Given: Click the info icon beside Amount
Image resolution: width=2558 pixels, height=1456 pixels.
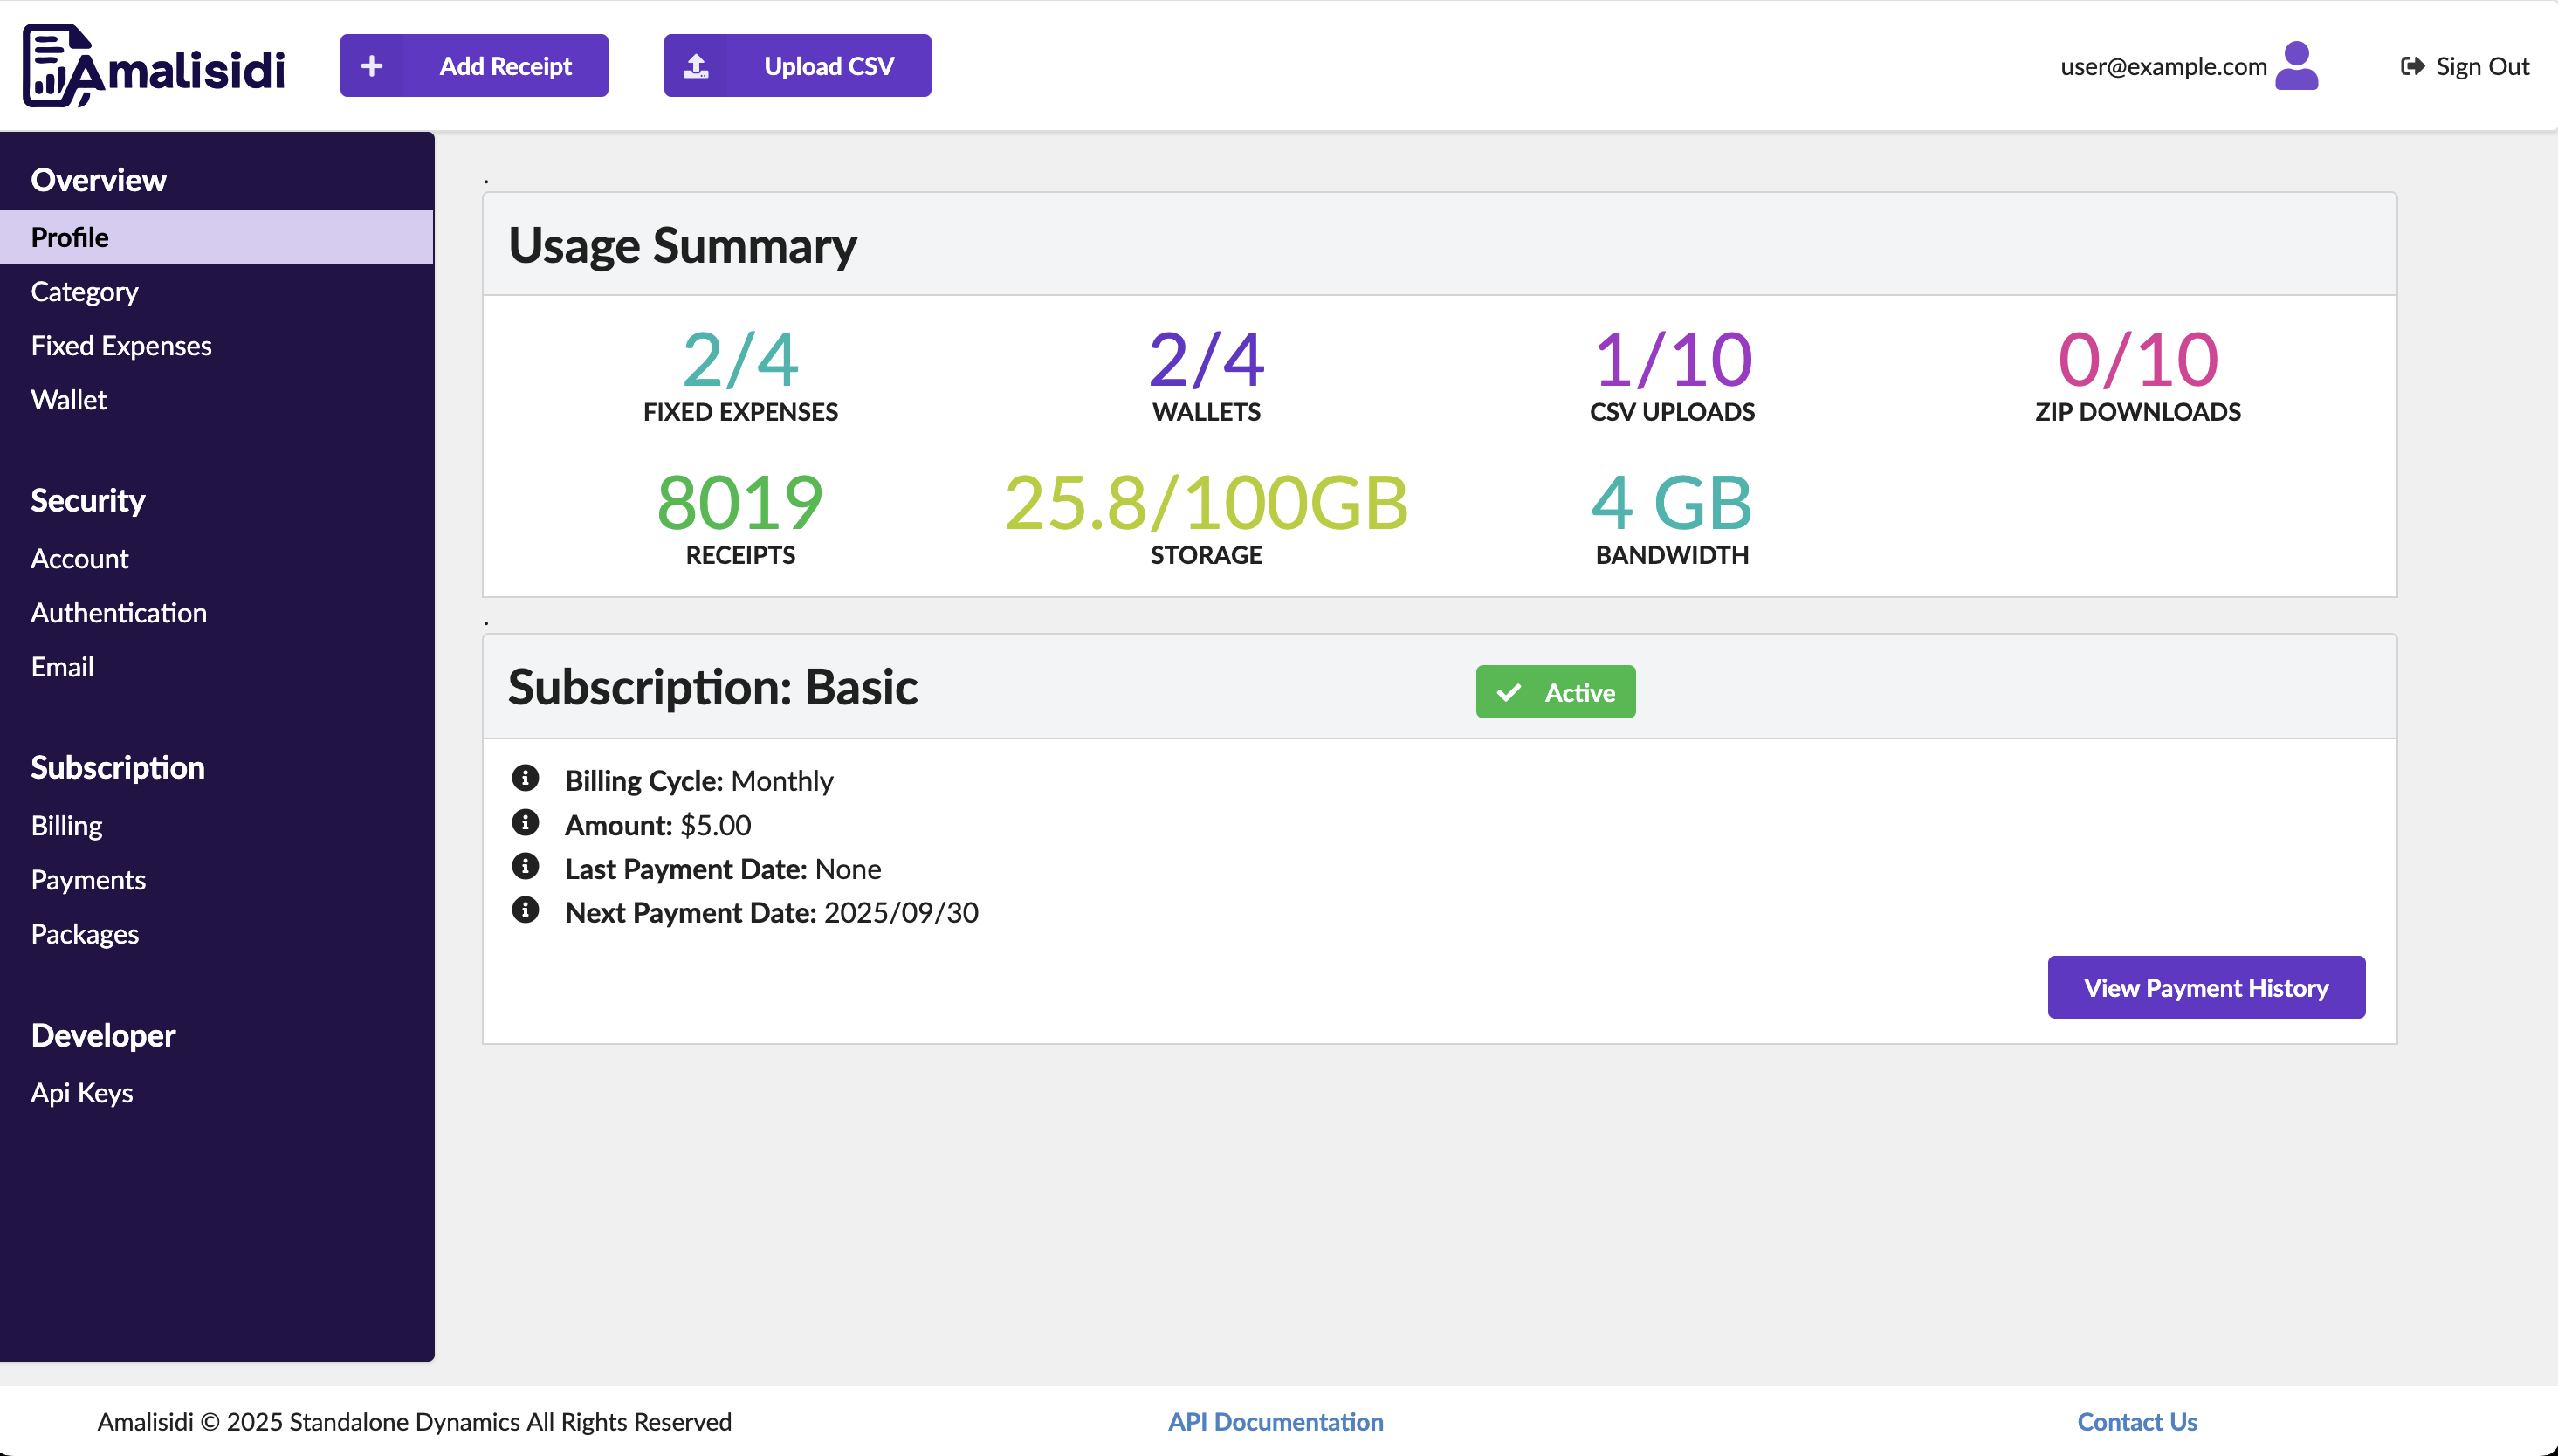Looking at the screenshot, I should pyautogui.click(x=525, y=822).
